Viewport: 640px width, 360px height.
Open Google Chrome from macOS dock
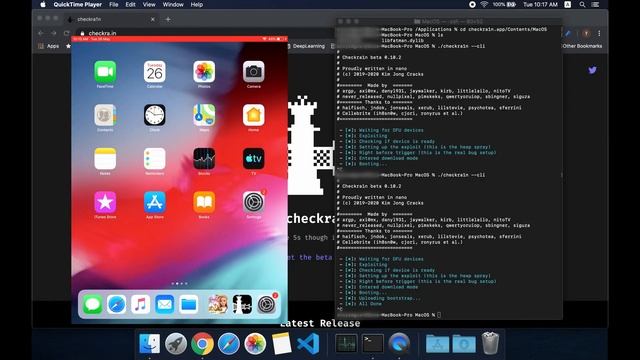[202, 344]
